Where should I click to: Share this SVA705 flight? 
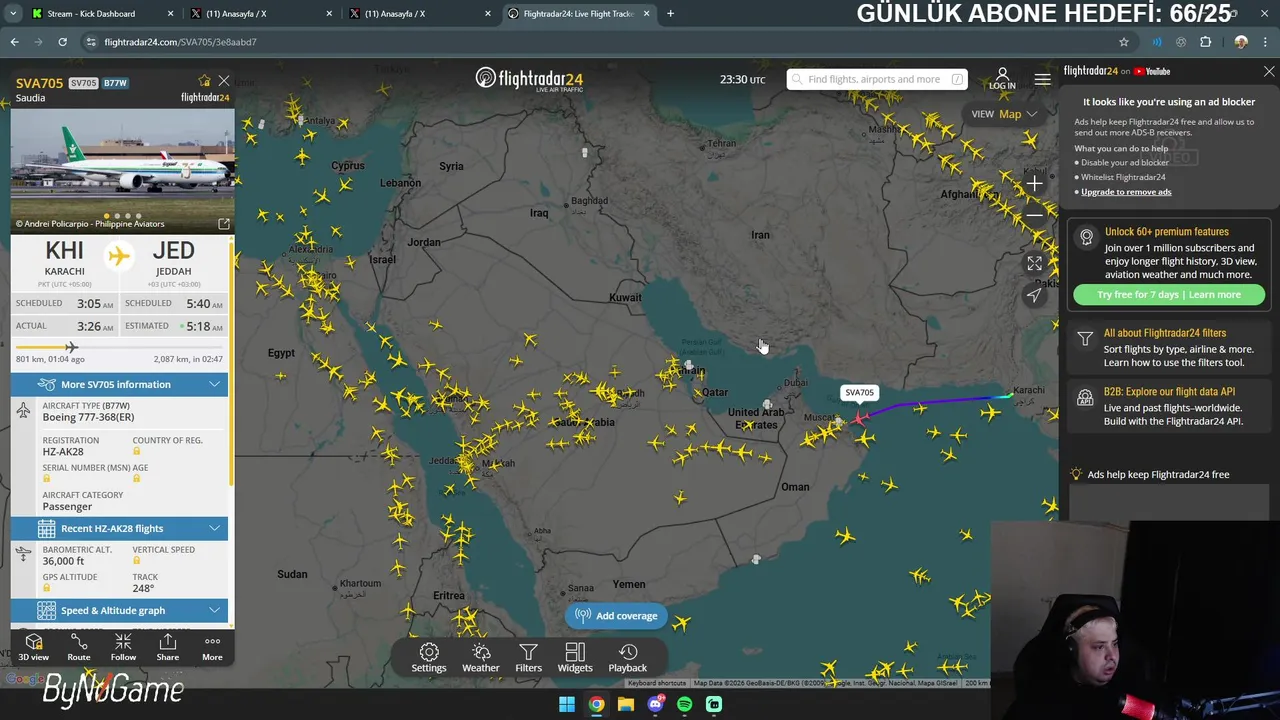[168, 647]
